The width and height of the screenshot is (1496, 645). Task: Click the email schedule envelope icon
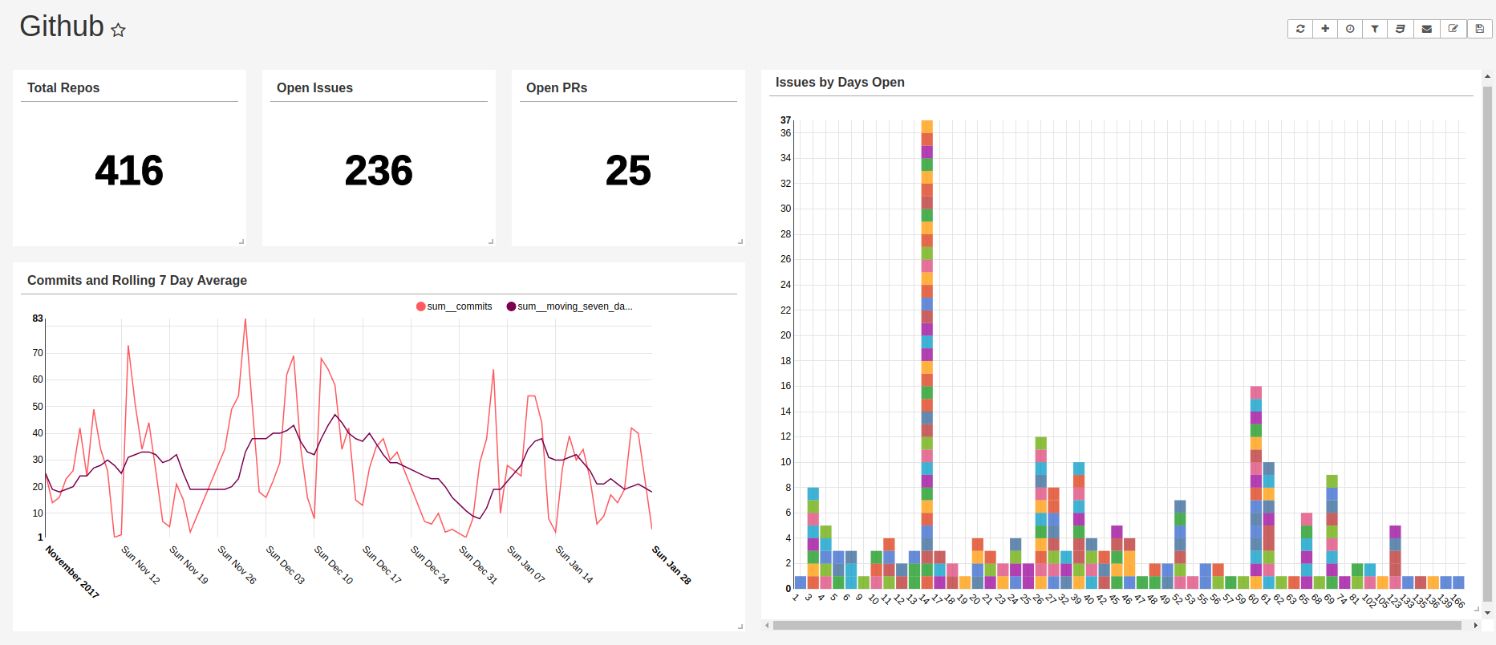coord(1426,28)
